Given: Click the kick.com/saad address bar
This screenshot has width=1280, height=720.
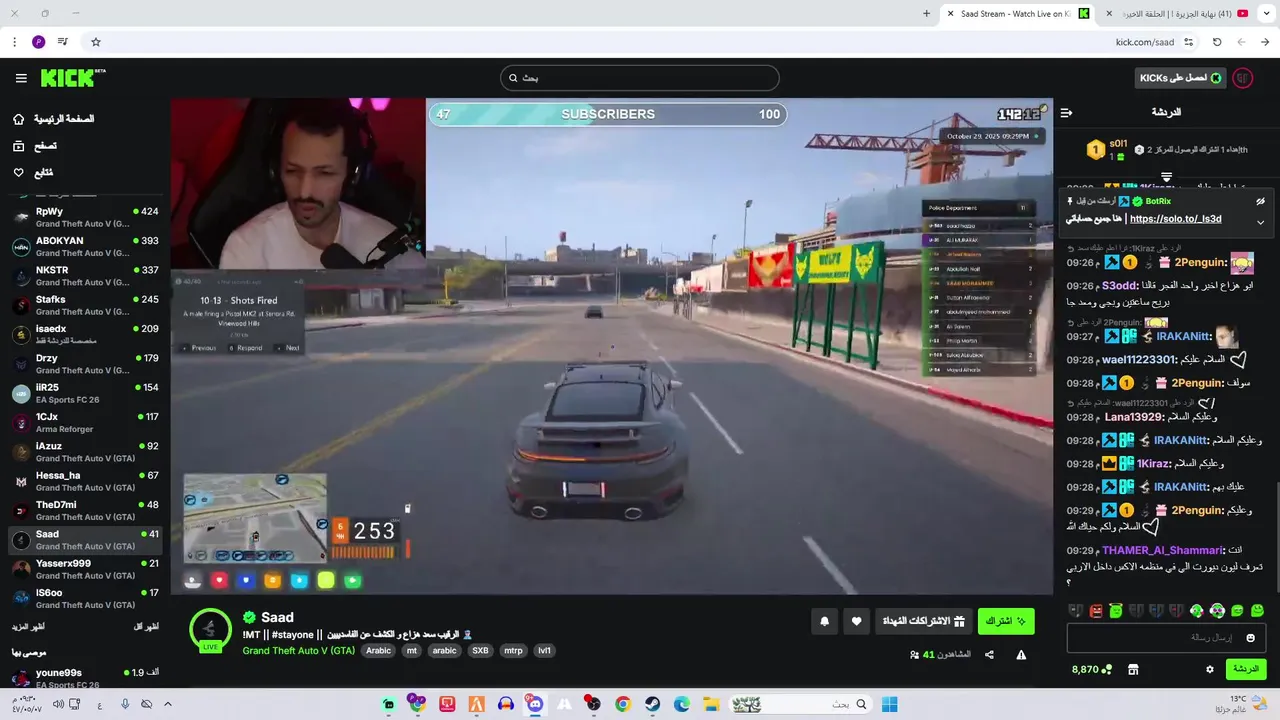Looking at the screenshot, I should (1144, 42).
